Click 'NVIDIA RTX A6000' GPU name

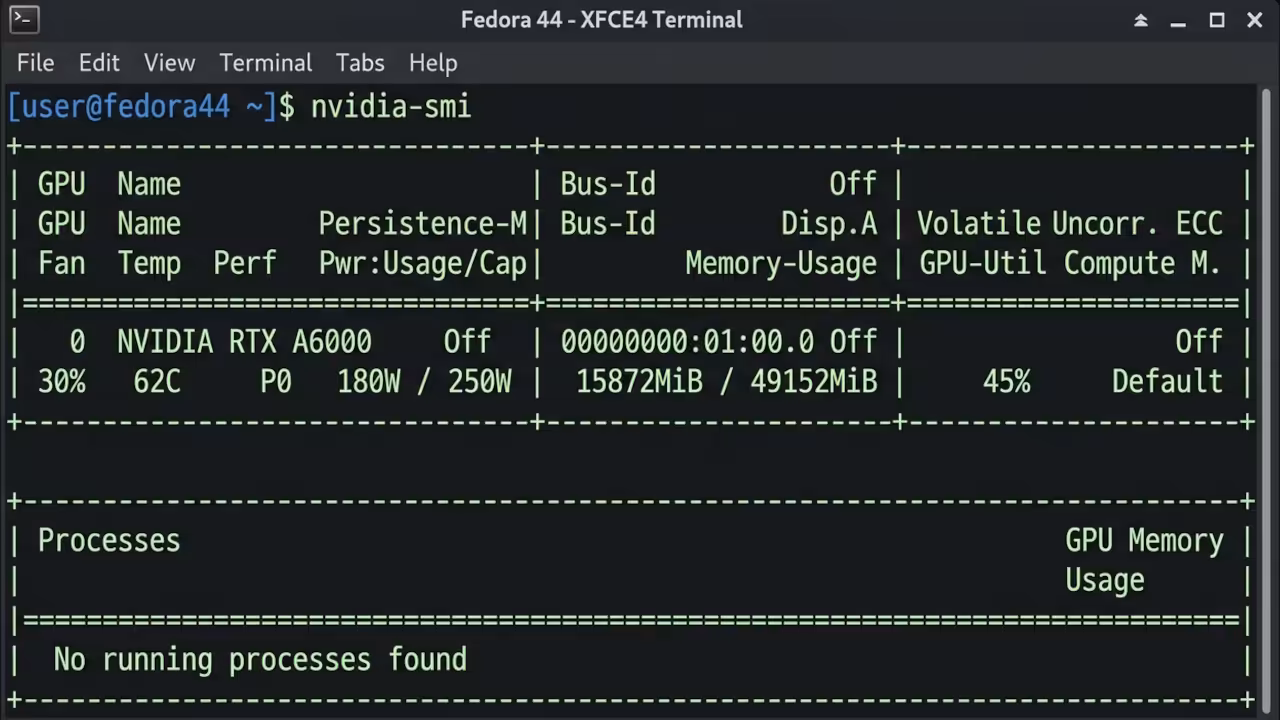pyautogui.click(x=244, y=342)
